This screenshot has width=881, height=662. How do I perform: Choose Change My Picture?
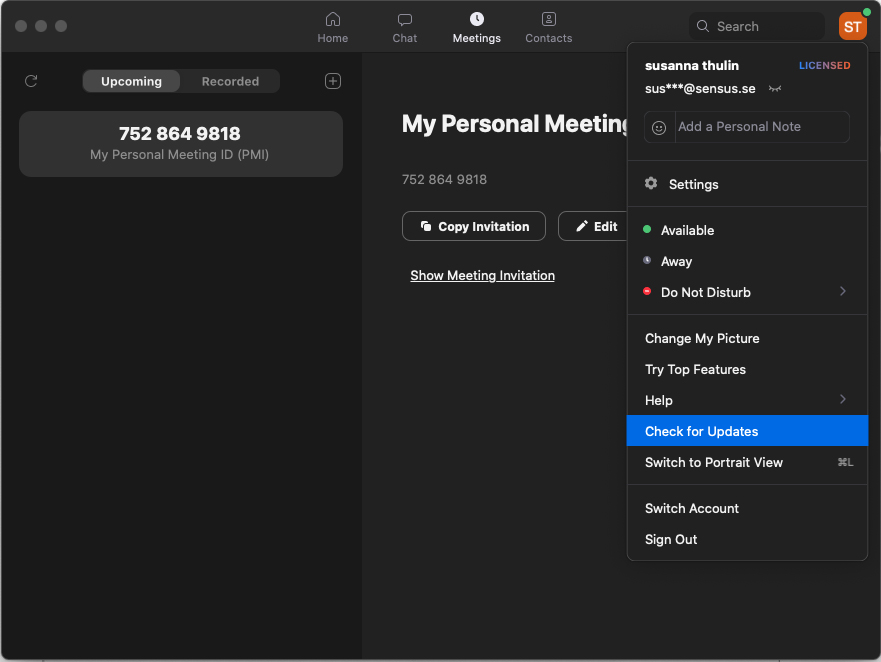click(747, 338)
